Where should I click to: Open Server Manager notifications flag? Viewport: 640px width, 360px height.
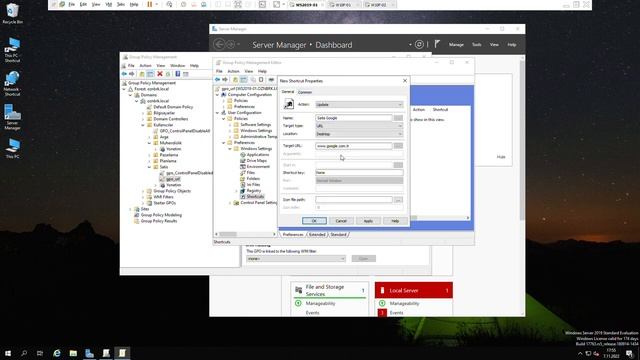point(437,44)
